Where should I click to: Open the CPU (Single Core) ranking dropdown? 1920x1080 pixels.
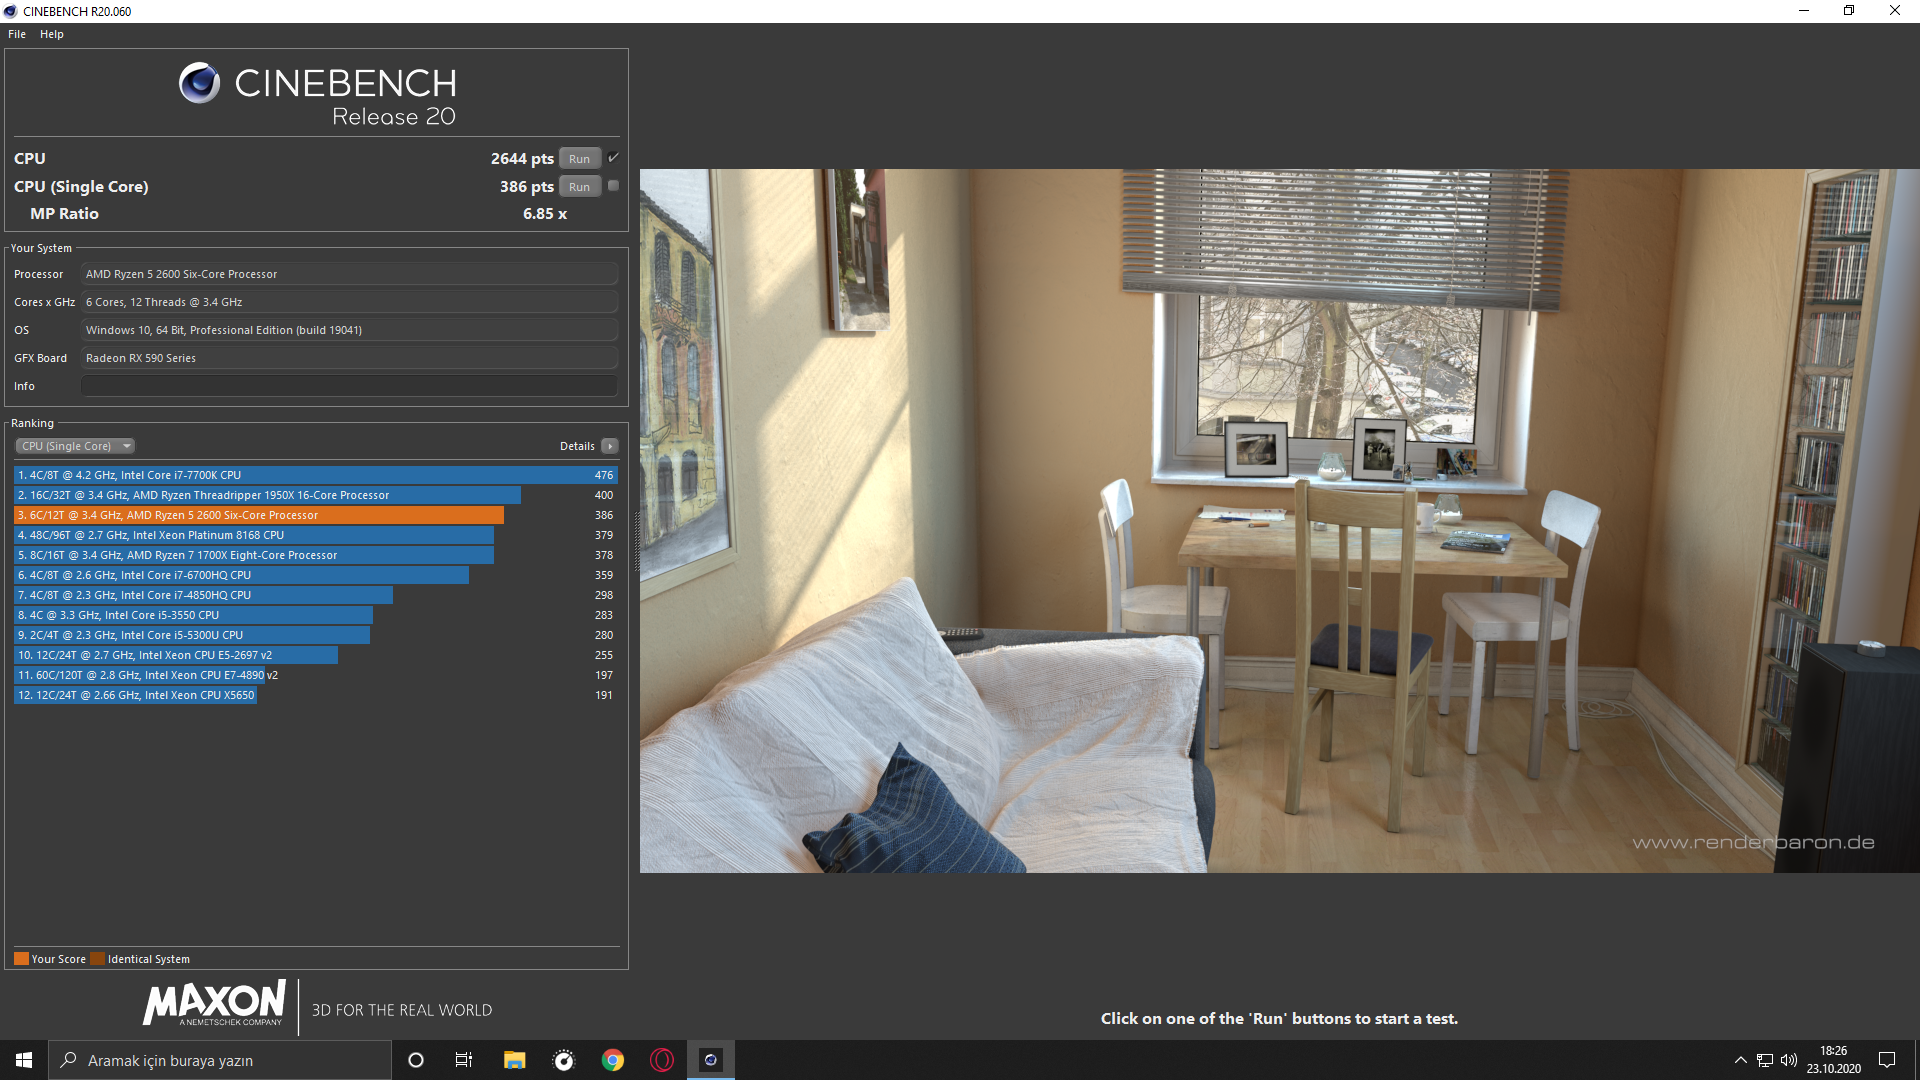75,446
